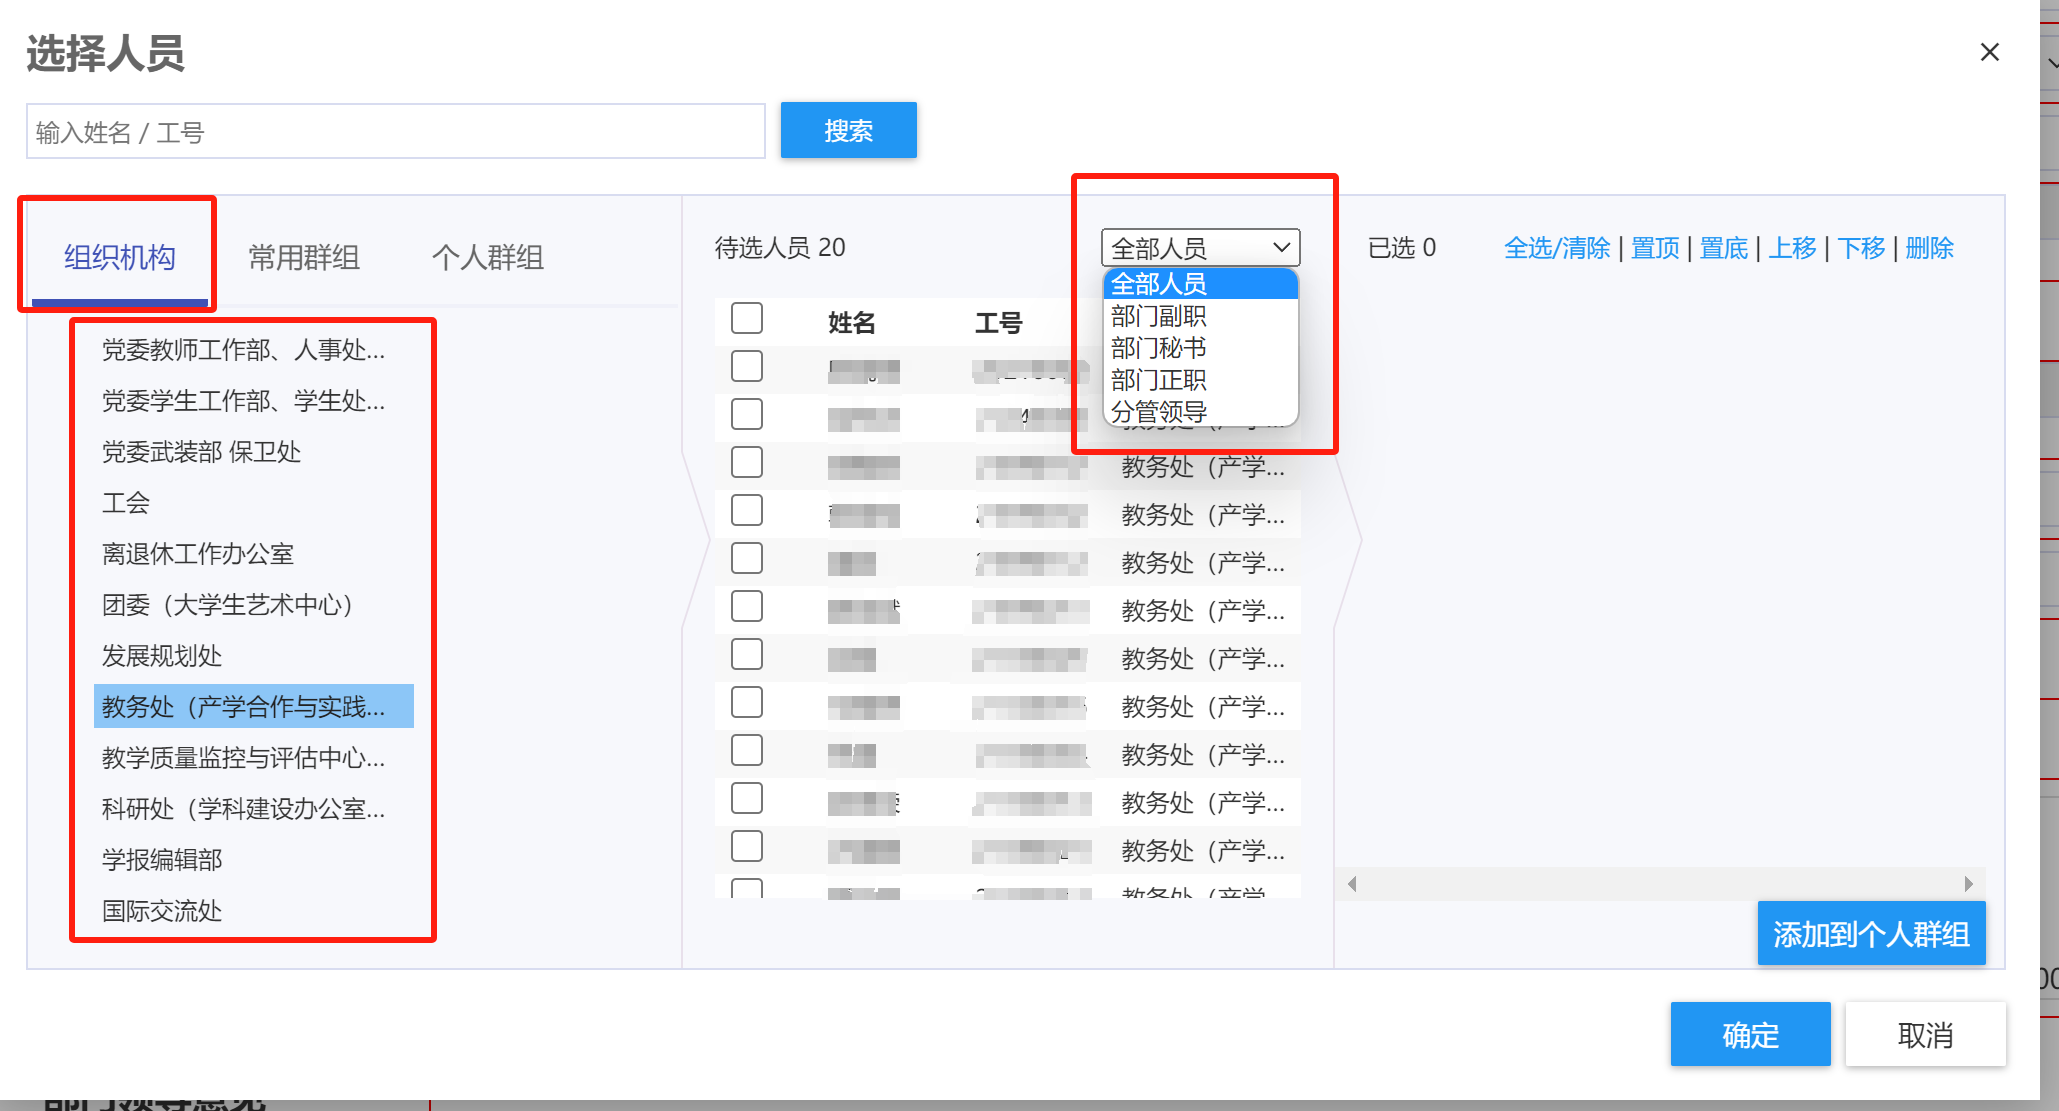Switch to the 常用群组 tab
The image size is (2059, 1111).
[x=304, y=258]
